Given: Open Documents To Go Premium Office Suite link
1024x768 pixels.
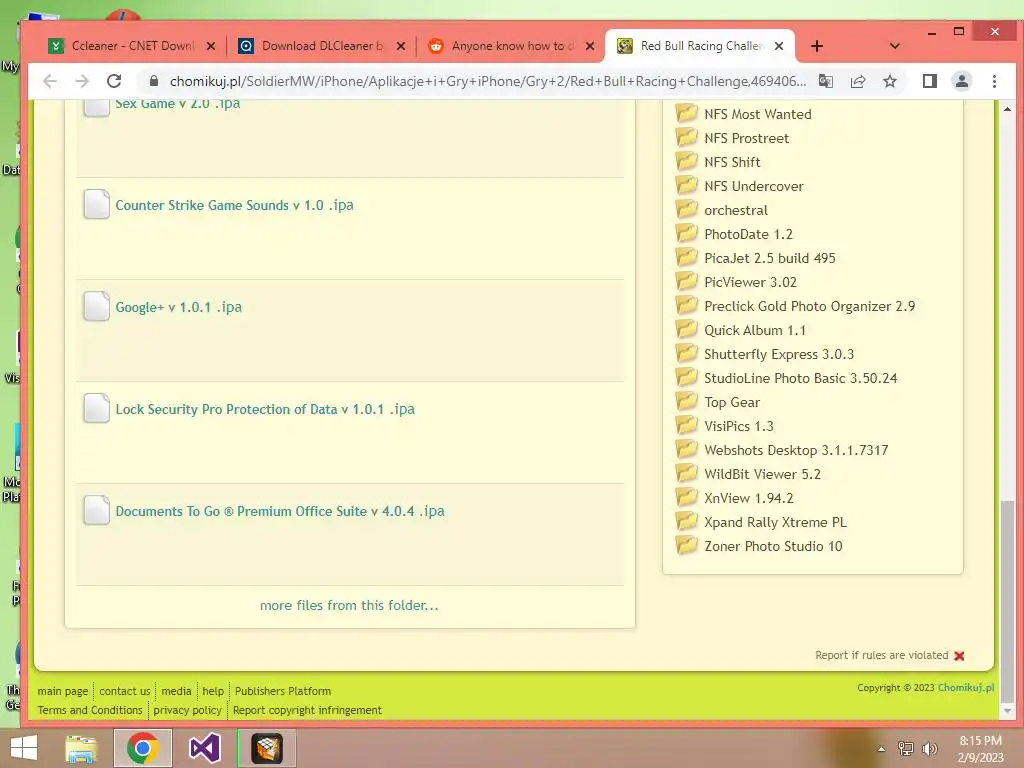Looking at the screenshot, I should pyautogui.click(x=280, y=511).
